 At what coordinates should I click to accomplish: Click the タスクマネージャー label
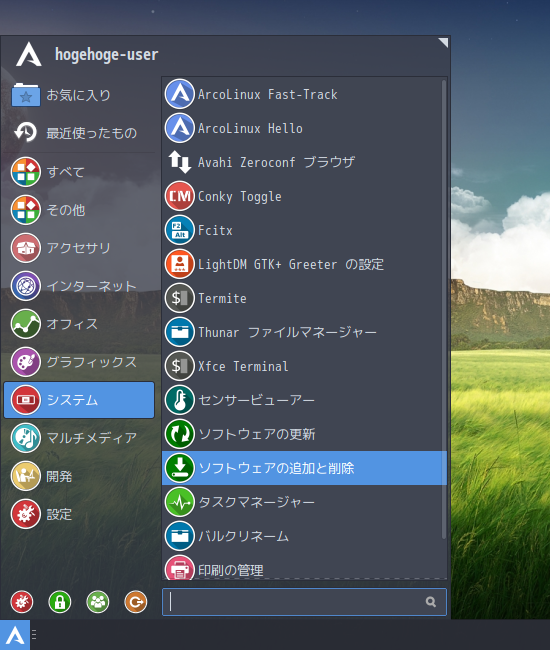pyautogui.click(x=257, y=502)
